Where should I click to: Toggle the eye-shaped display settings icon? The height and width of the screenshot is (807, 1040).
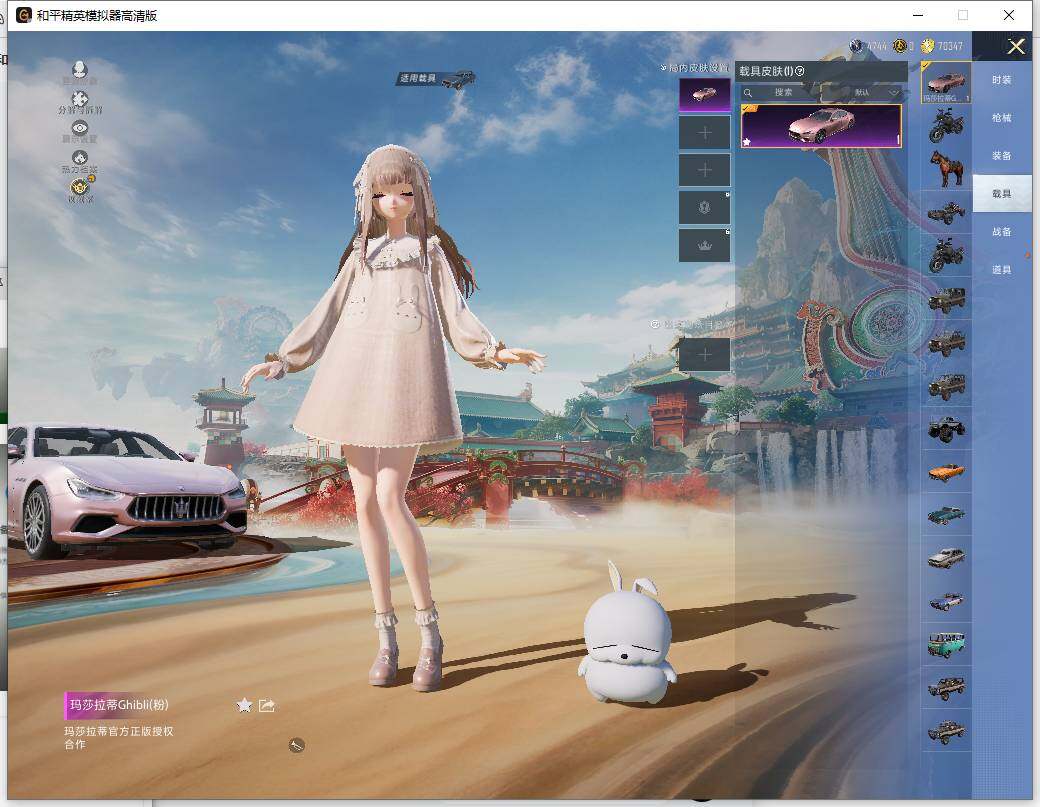point(79,129)
